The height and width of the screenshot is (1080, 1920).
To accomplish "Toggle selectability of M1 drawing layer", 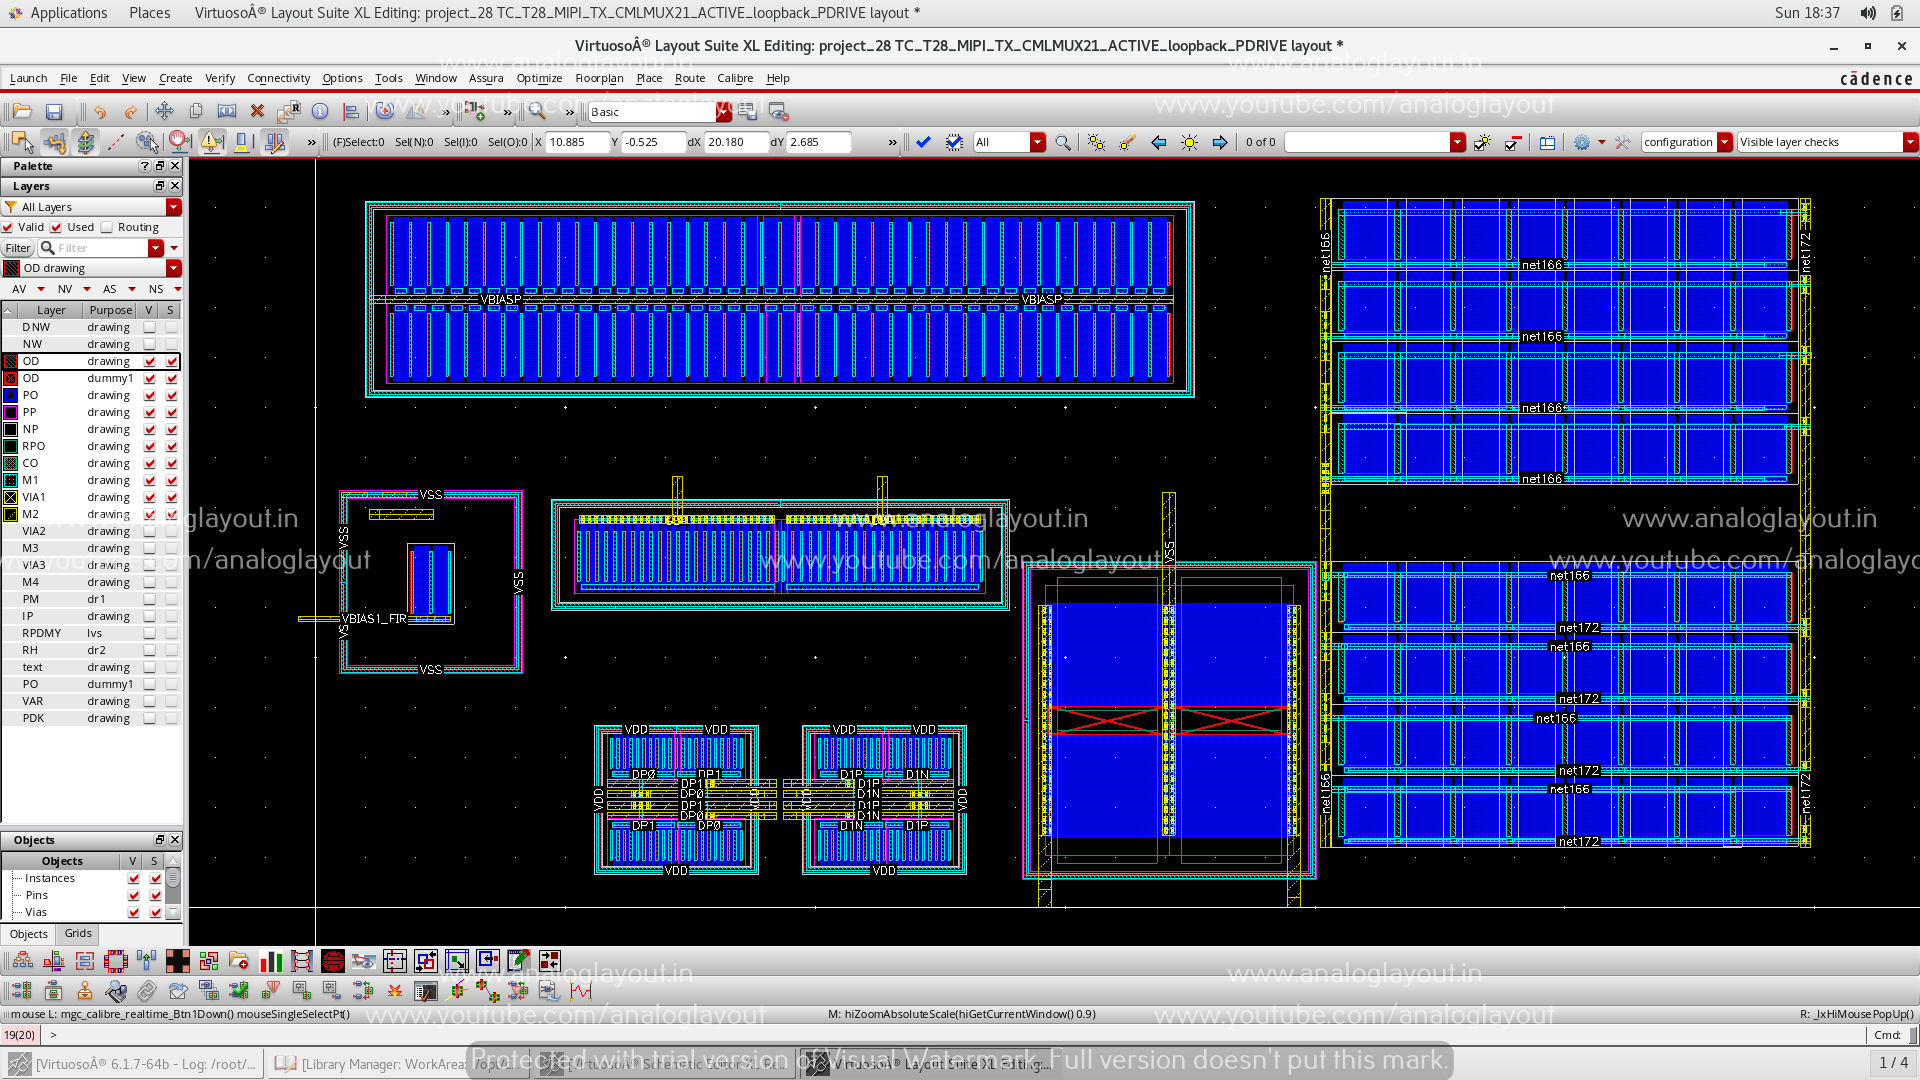I will pyautogui.click(x=171, y=480).
